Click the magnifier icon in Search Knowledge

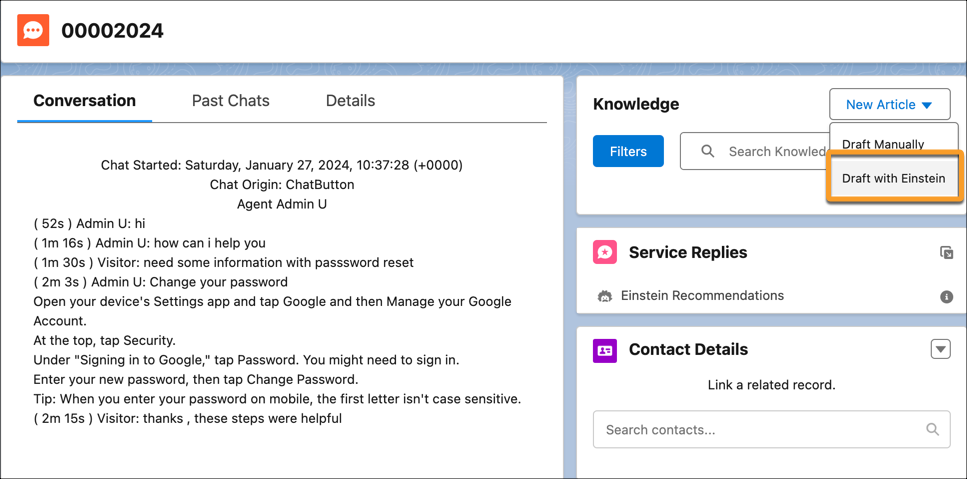[x=708, y=151]
